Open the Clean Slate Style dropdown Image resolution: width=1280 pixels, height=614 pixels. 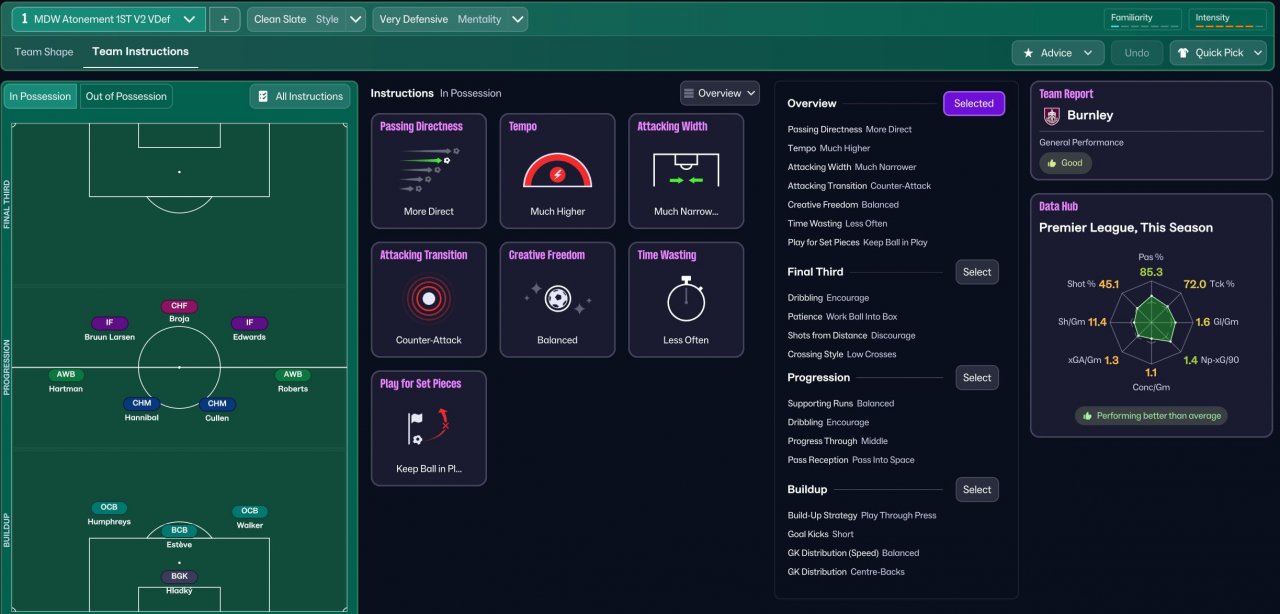click(x=307, y=19)
